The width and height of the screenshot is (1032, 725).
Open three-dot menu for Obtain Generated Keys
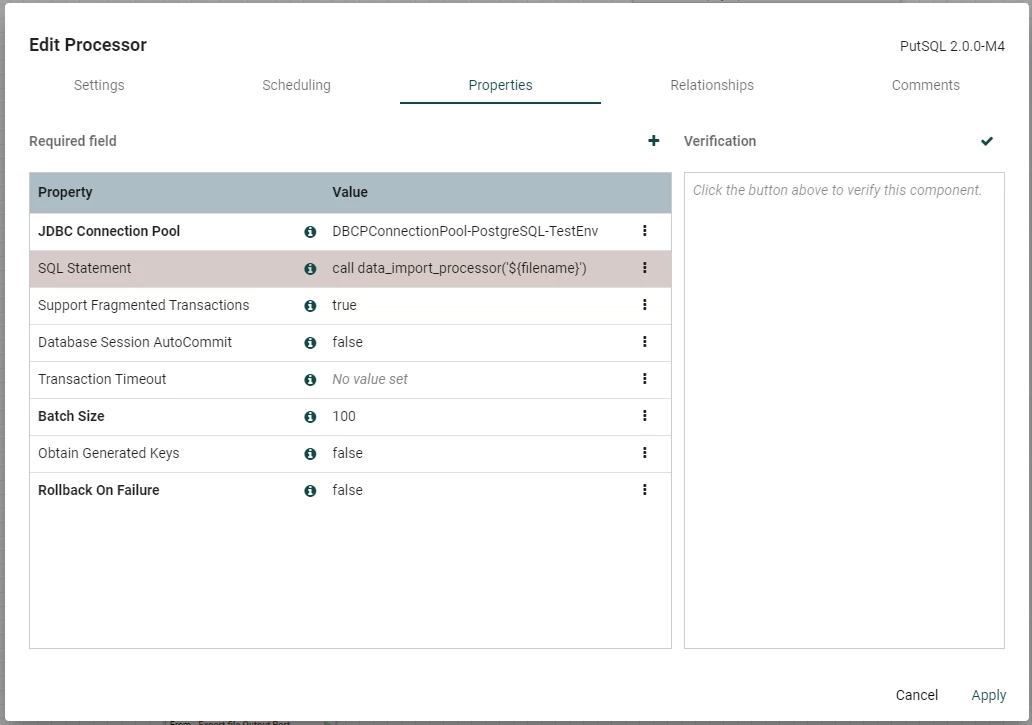pos(644,453)
